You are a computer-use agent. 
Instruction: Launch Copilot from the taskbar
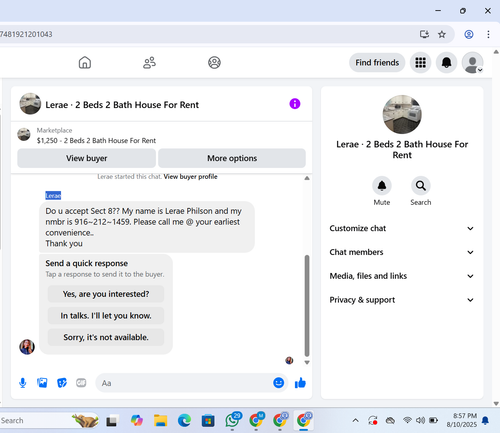pyautogui.click(x=137, y=421)
